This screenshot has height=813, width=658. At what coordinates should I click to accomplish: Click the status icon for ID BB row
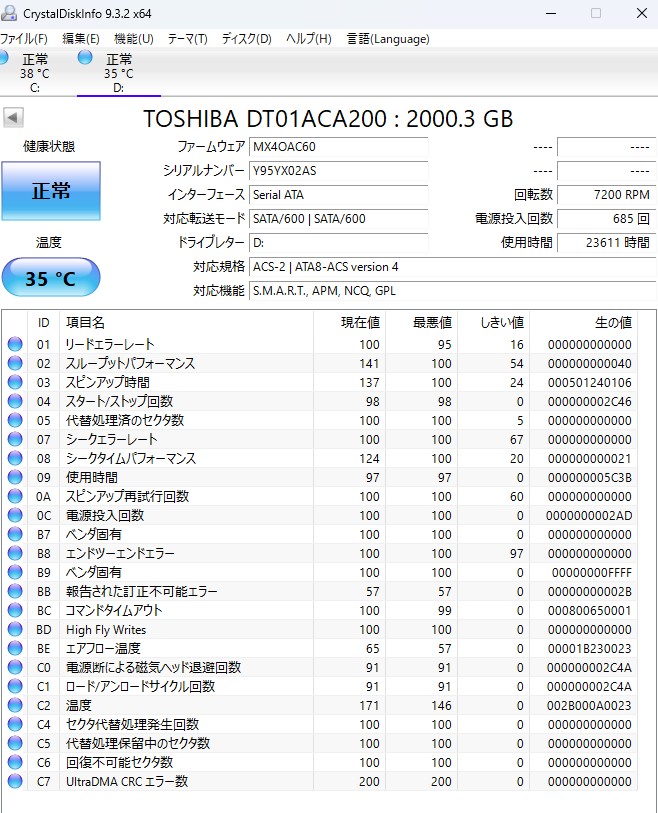tap(15, 591)
